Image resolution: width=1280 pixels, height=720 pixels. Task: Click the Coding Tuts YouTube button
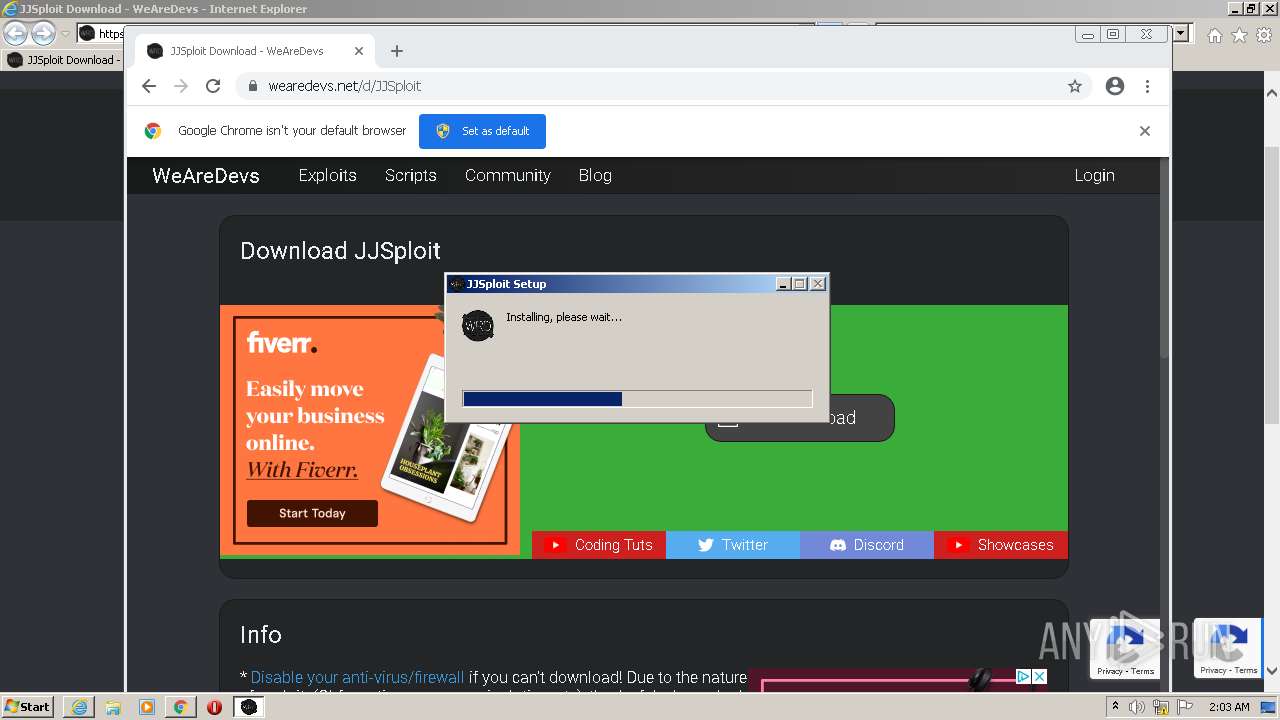click(599, 545)
